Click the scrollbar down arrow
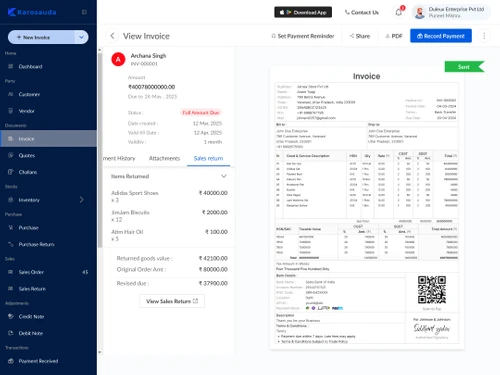Image resolution: width=500 pixels, height=375 pixels. [x=100, y=352]
